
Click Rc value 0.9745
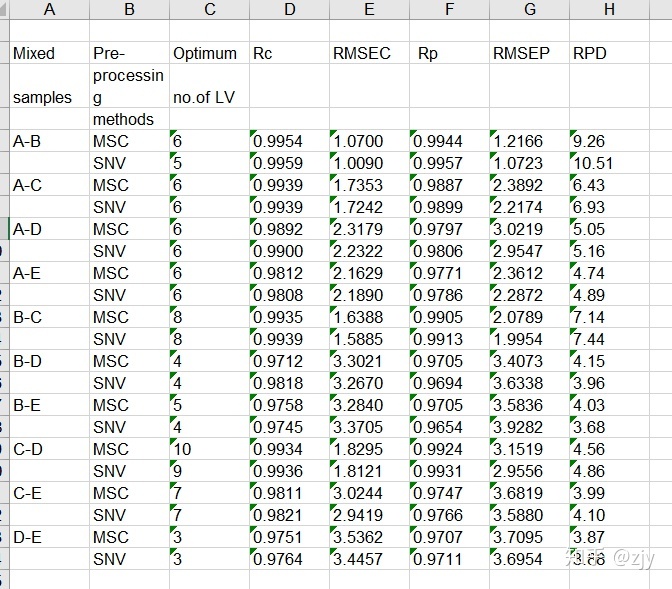tap(290, 427)
